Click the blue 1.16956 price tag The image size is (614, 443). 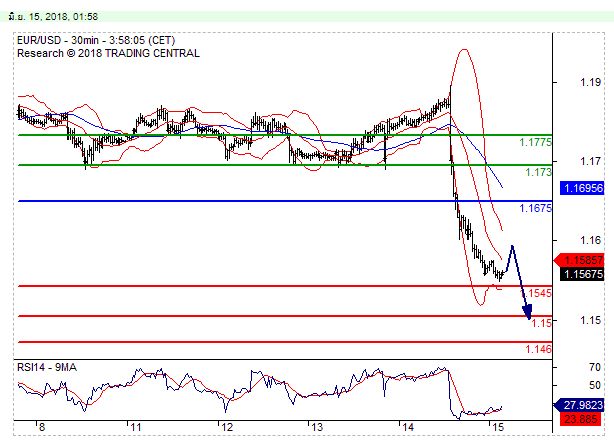[582, 188]
